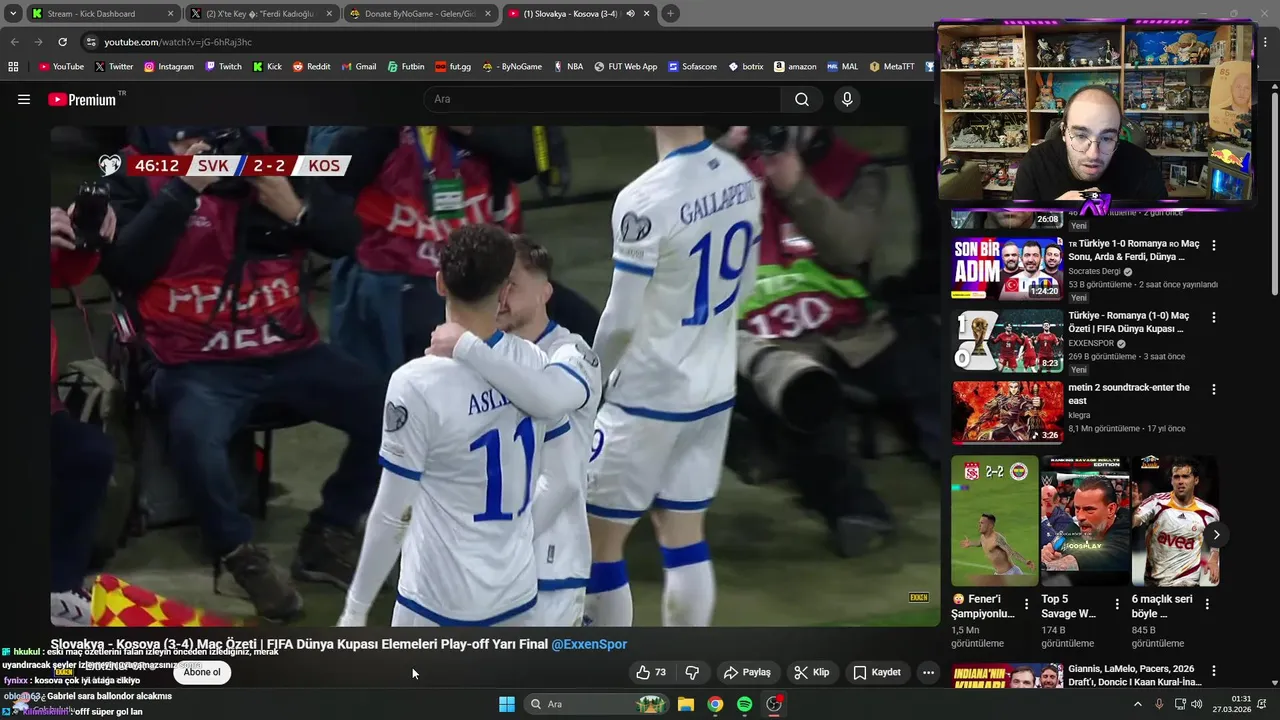Open the botrix bookmark
The height and width of the screenshot is (720, 1280).
[746, 66]
